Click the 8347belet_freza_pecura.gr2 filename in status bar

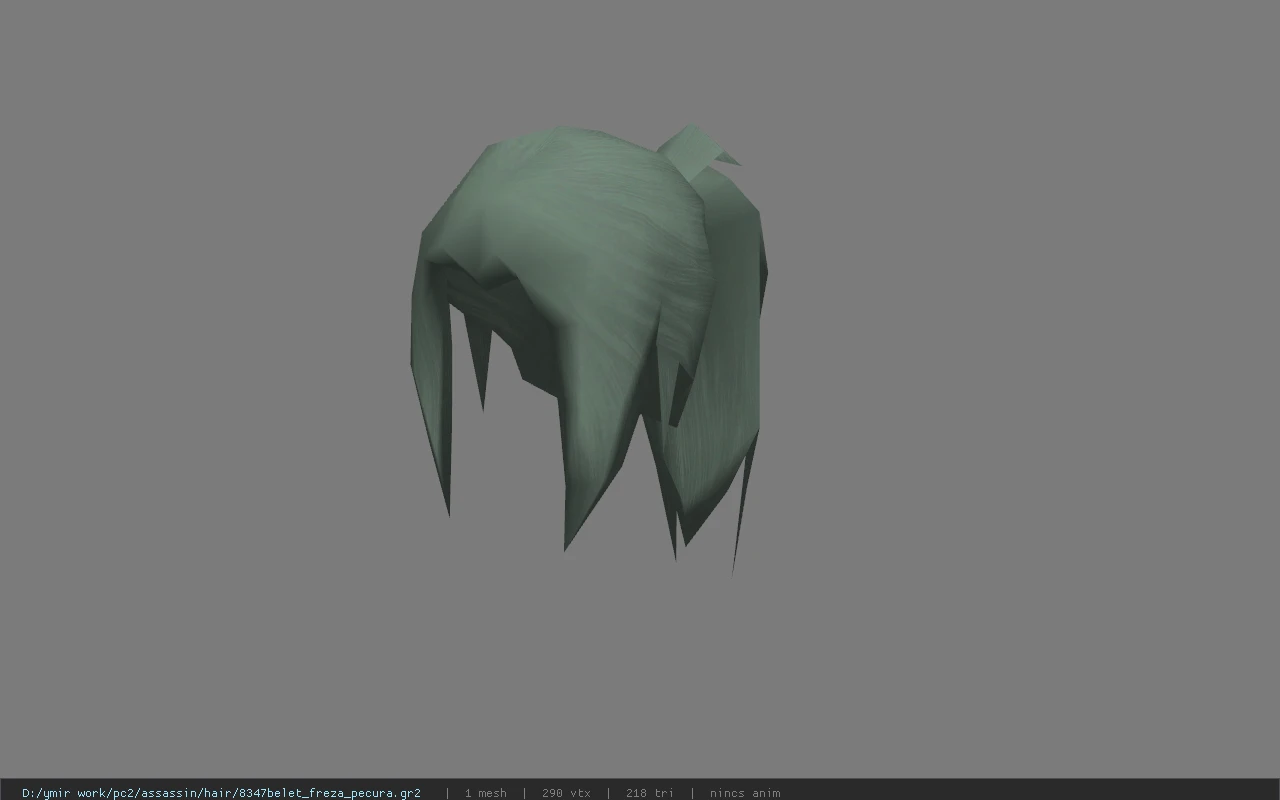click(x=328, y=793)
